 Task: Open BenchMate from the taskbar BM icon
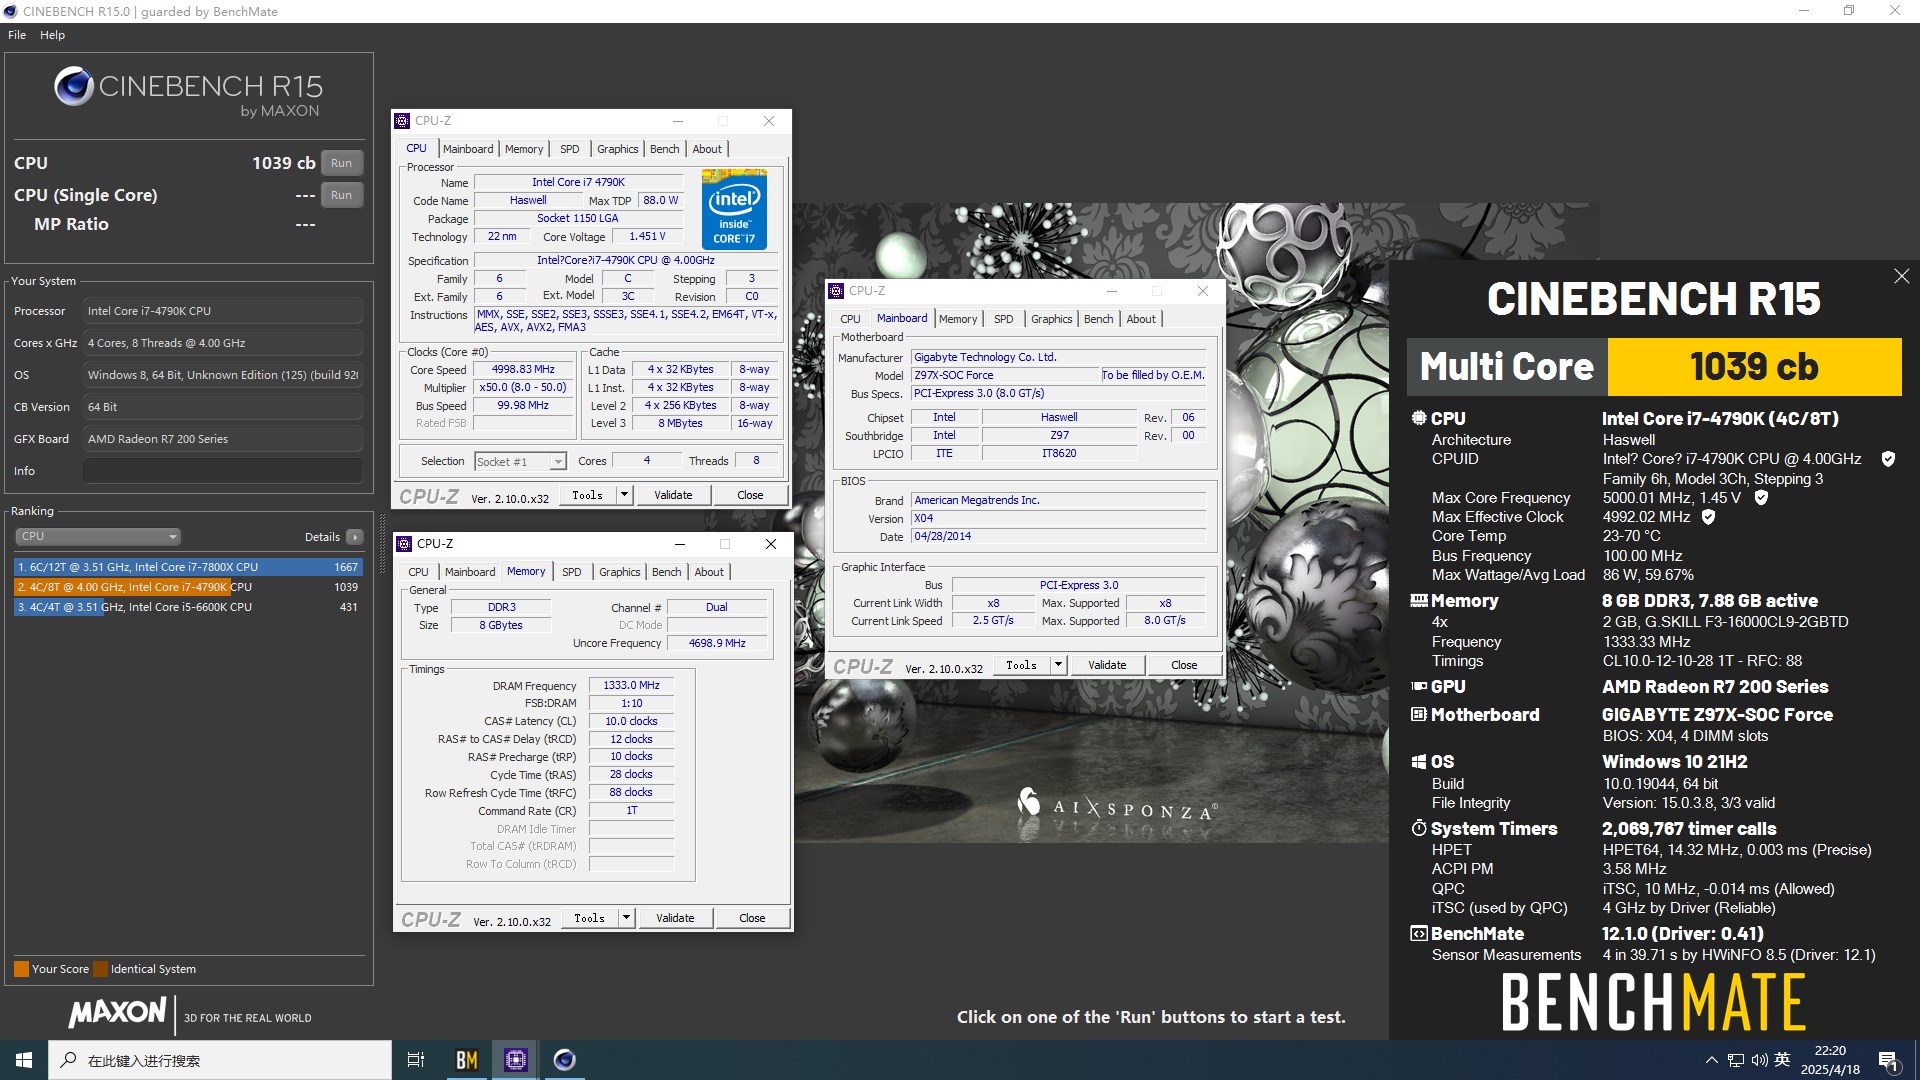[x=466, y=1060]
